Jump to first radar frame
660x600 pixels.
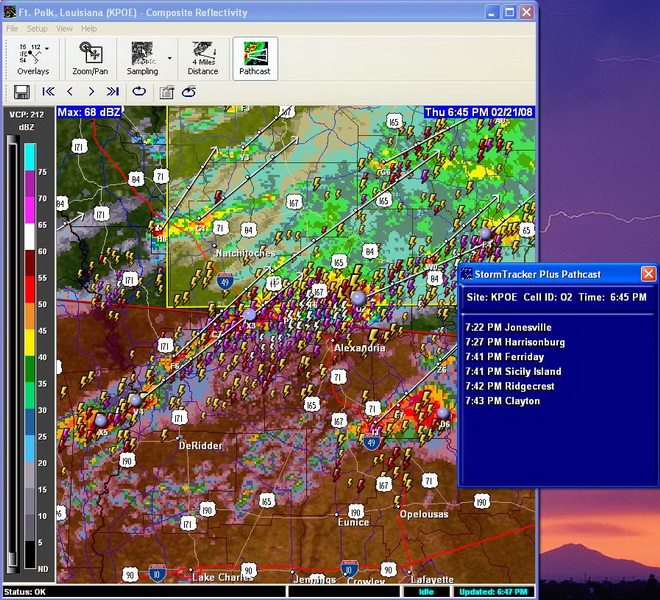(47, 92)
